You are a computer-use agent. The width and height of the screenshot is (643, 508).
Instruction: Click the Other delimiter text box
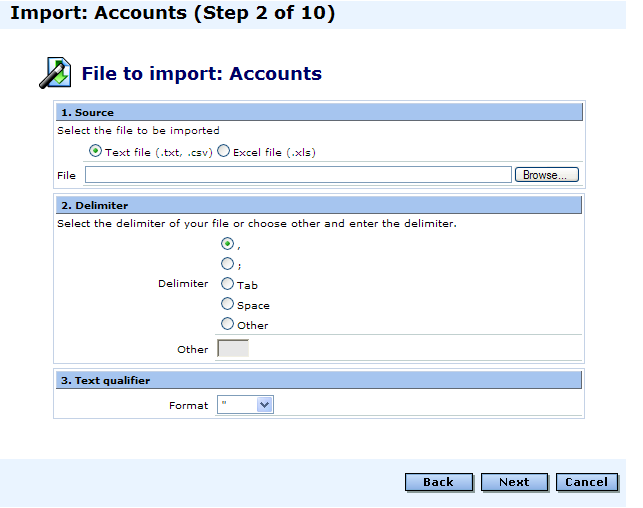[233, 349]
